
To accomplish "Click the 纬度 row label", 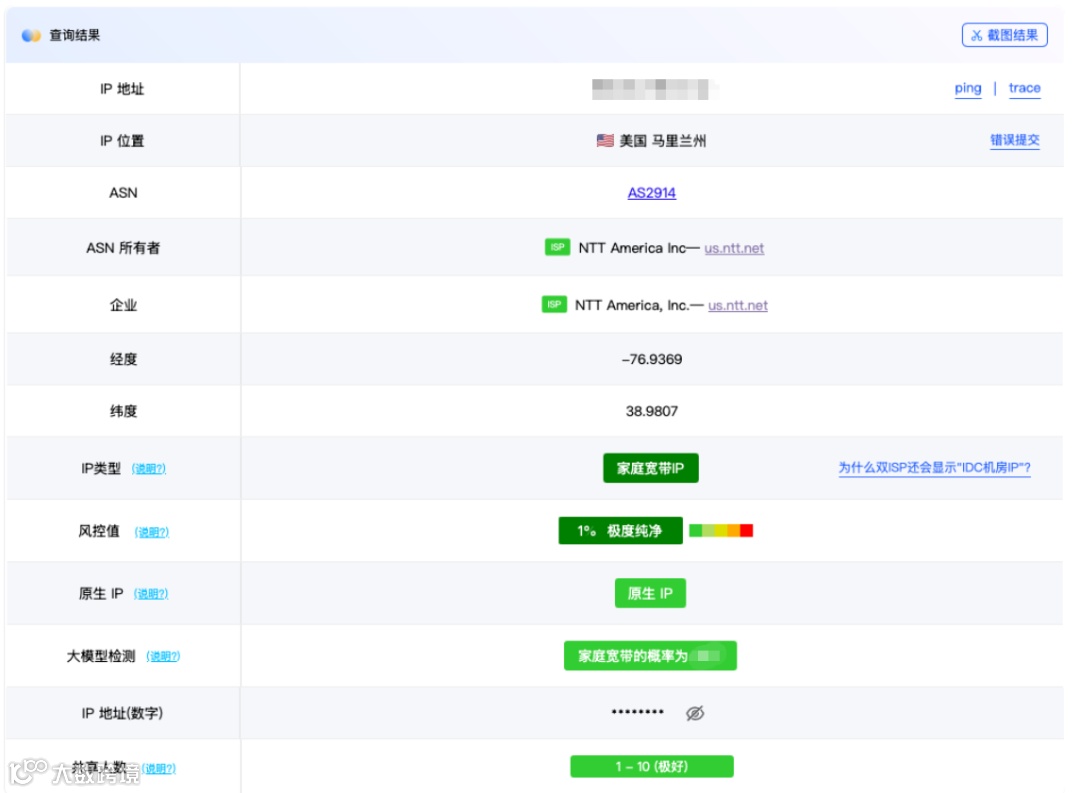I will pos(123,411).
